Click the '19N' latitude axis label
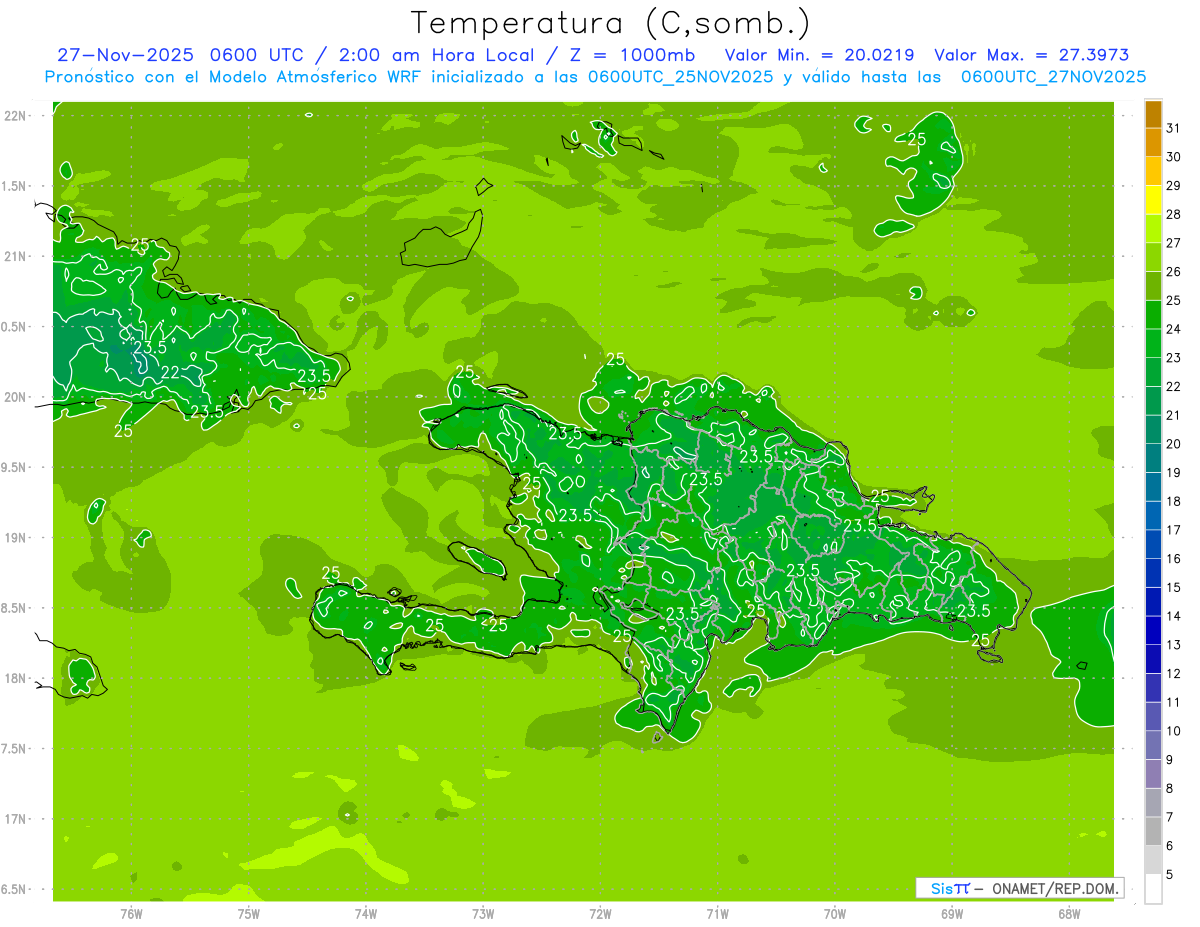The width and height of the screenshot is (1200, 927). (x=14, y=538)
